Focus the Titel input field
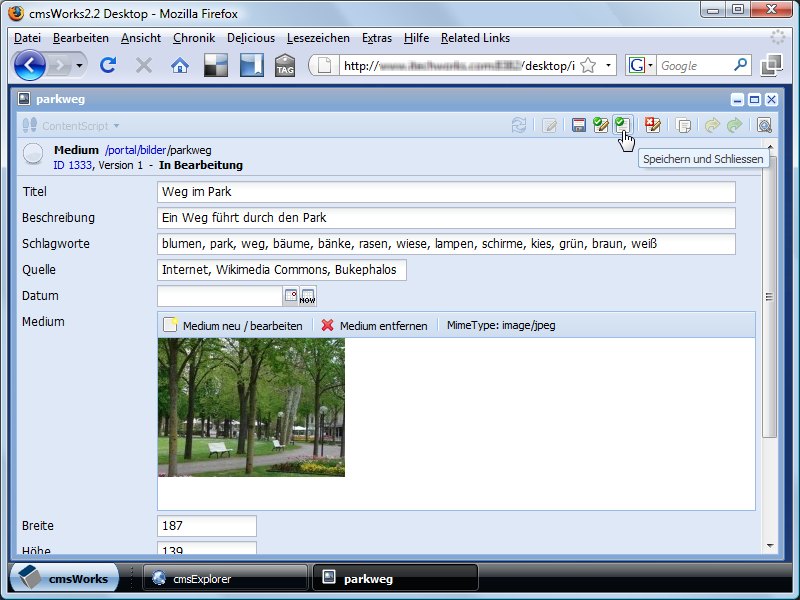The height and width of the screenshot is (600, 800). coord(446,192)
